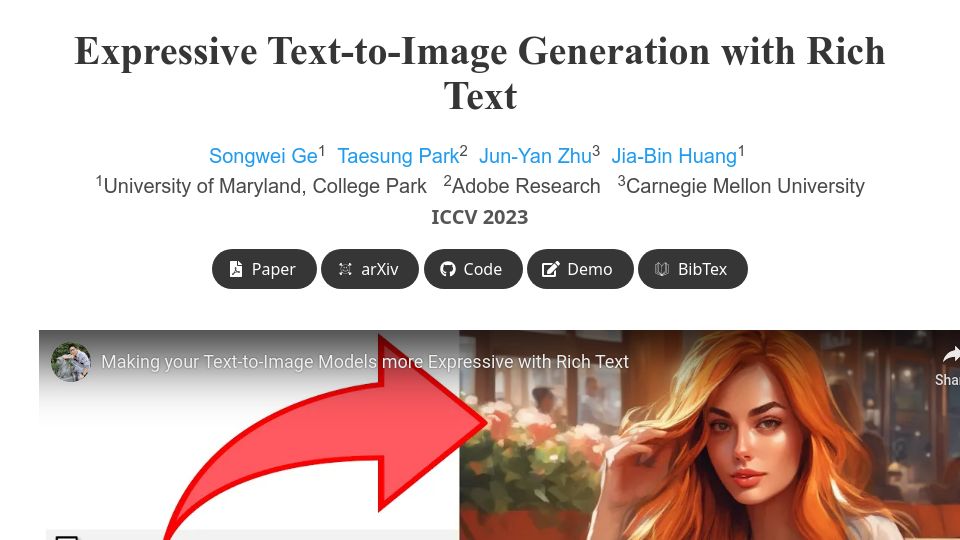Visit Taesung Park's author page
This screenshot has height=540, width=960.
coord(398,156)
